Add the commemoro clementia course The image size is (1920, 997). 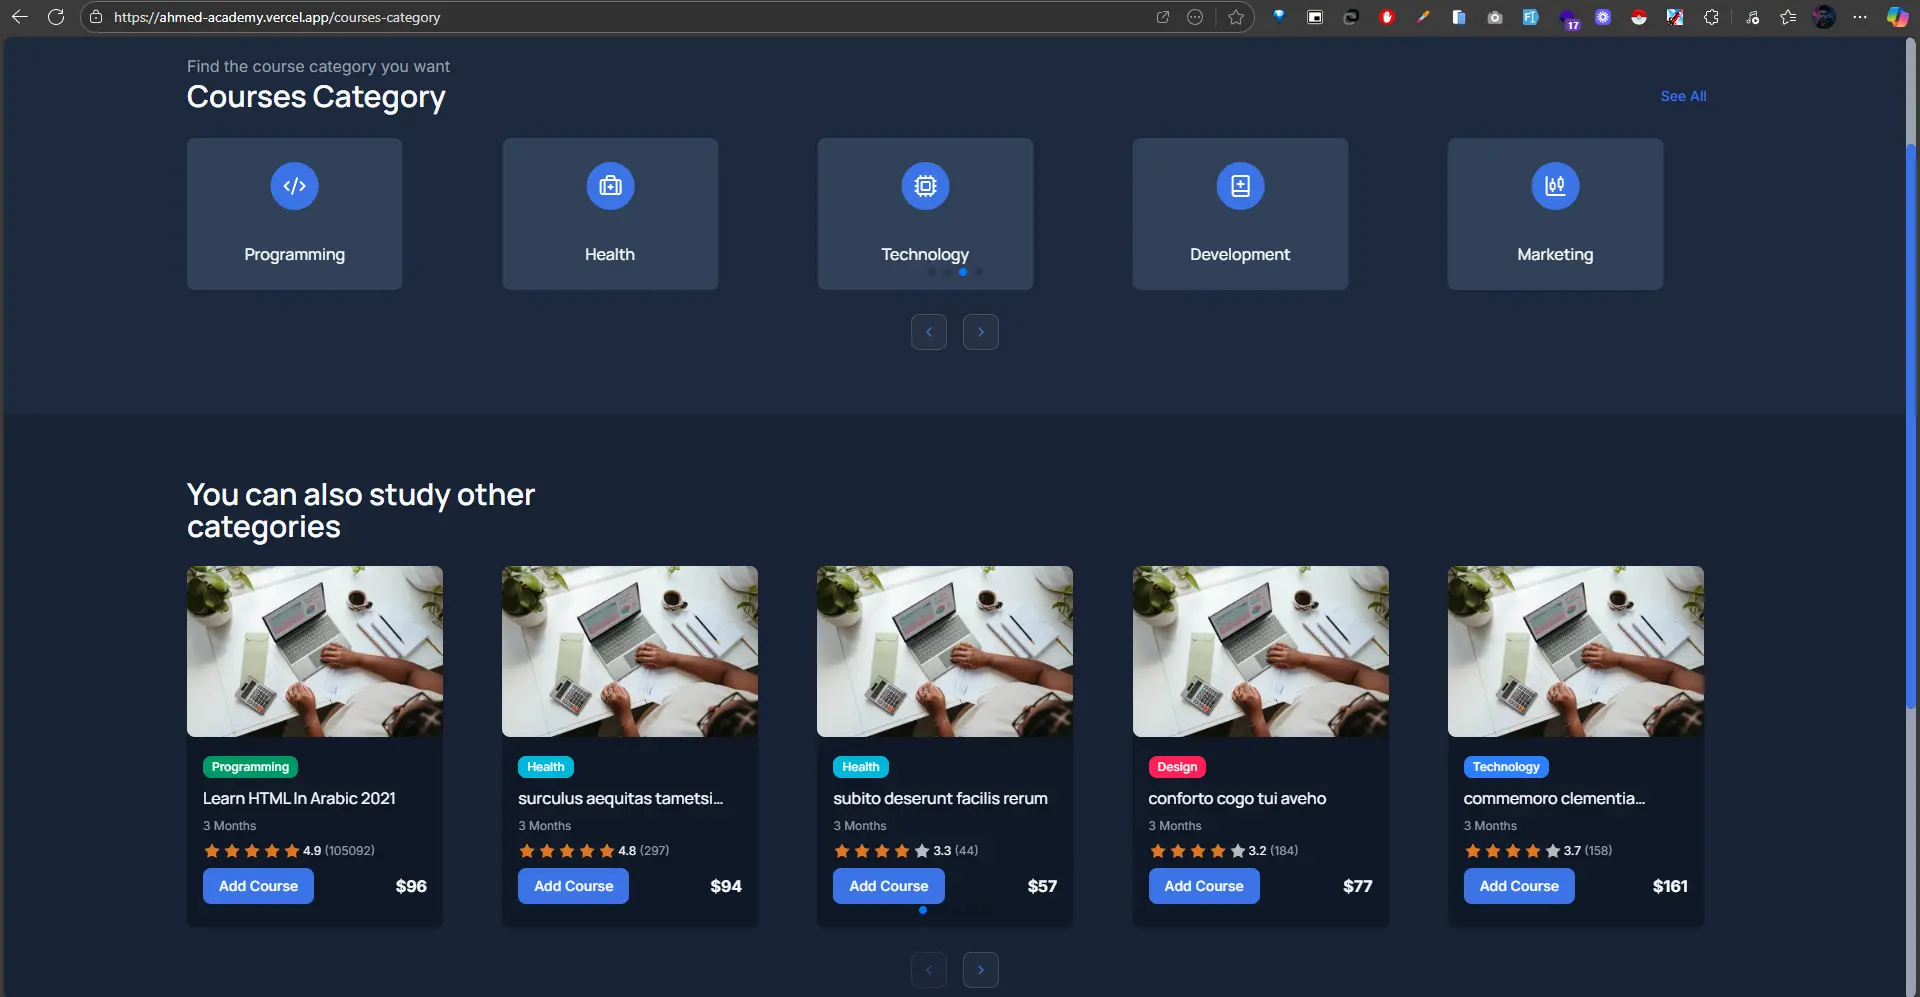pos(1519,886)
